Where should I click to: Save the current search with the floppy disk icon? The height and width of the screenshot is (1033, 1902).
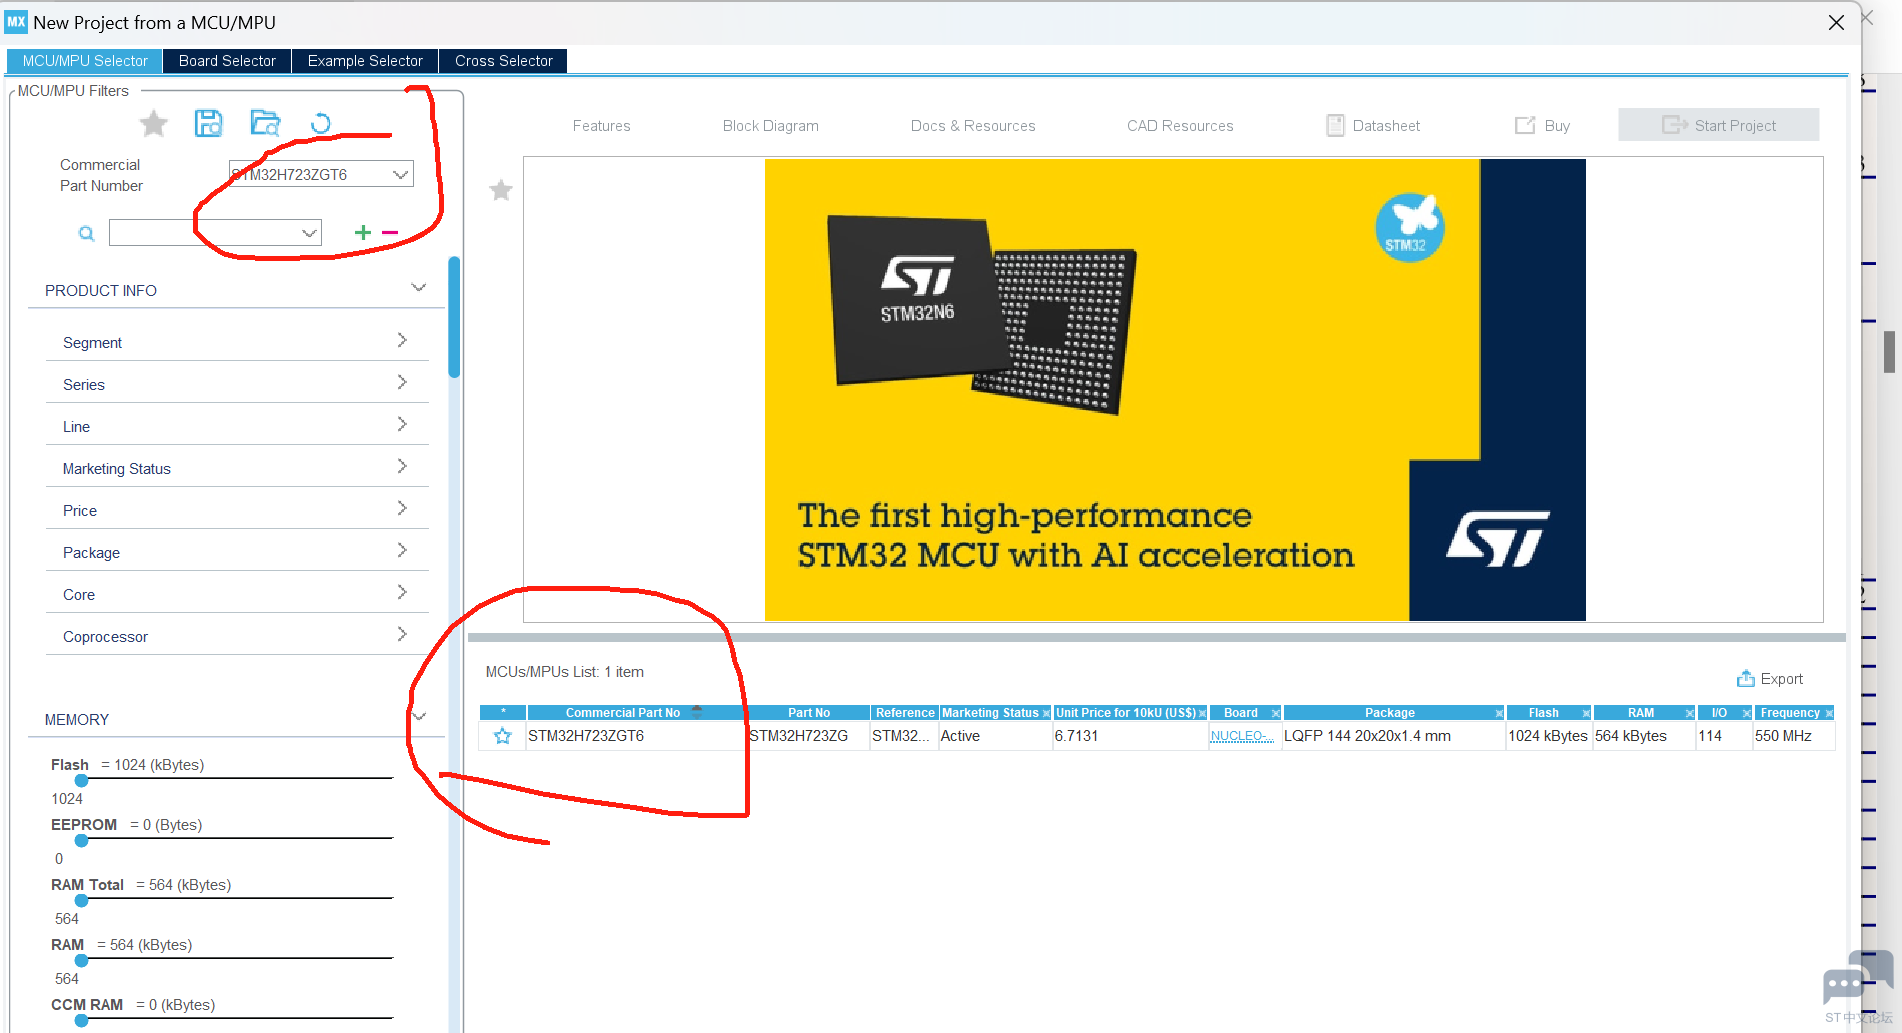coord(208,123)
